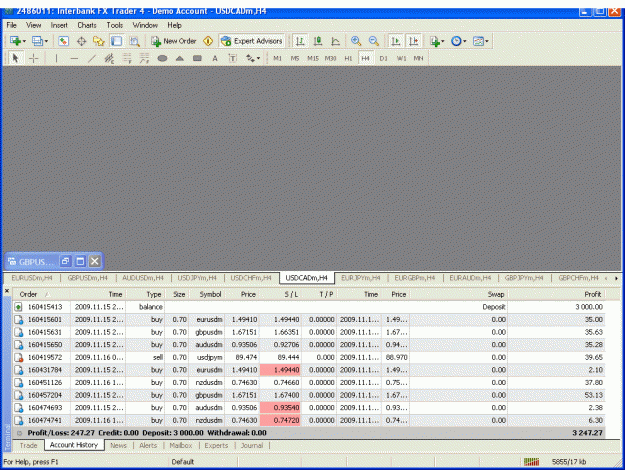Switch to the EURUSDm,H4 chart tab

[32, 278]
